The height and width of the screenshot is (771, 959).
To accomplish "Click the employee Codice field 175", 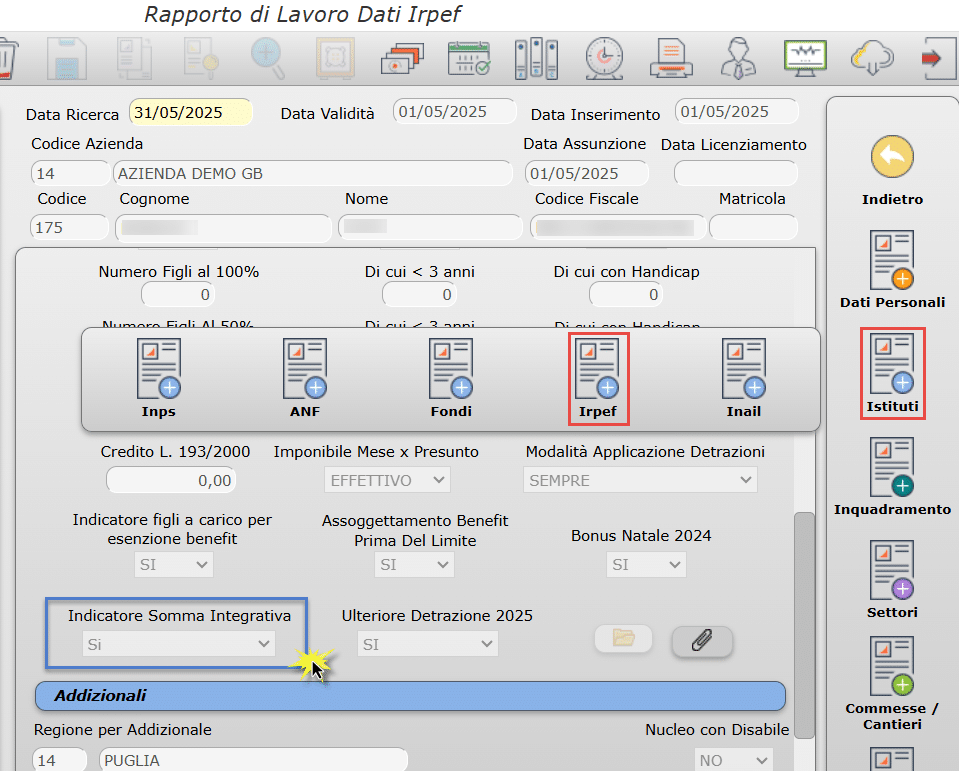I will [69, 227].
